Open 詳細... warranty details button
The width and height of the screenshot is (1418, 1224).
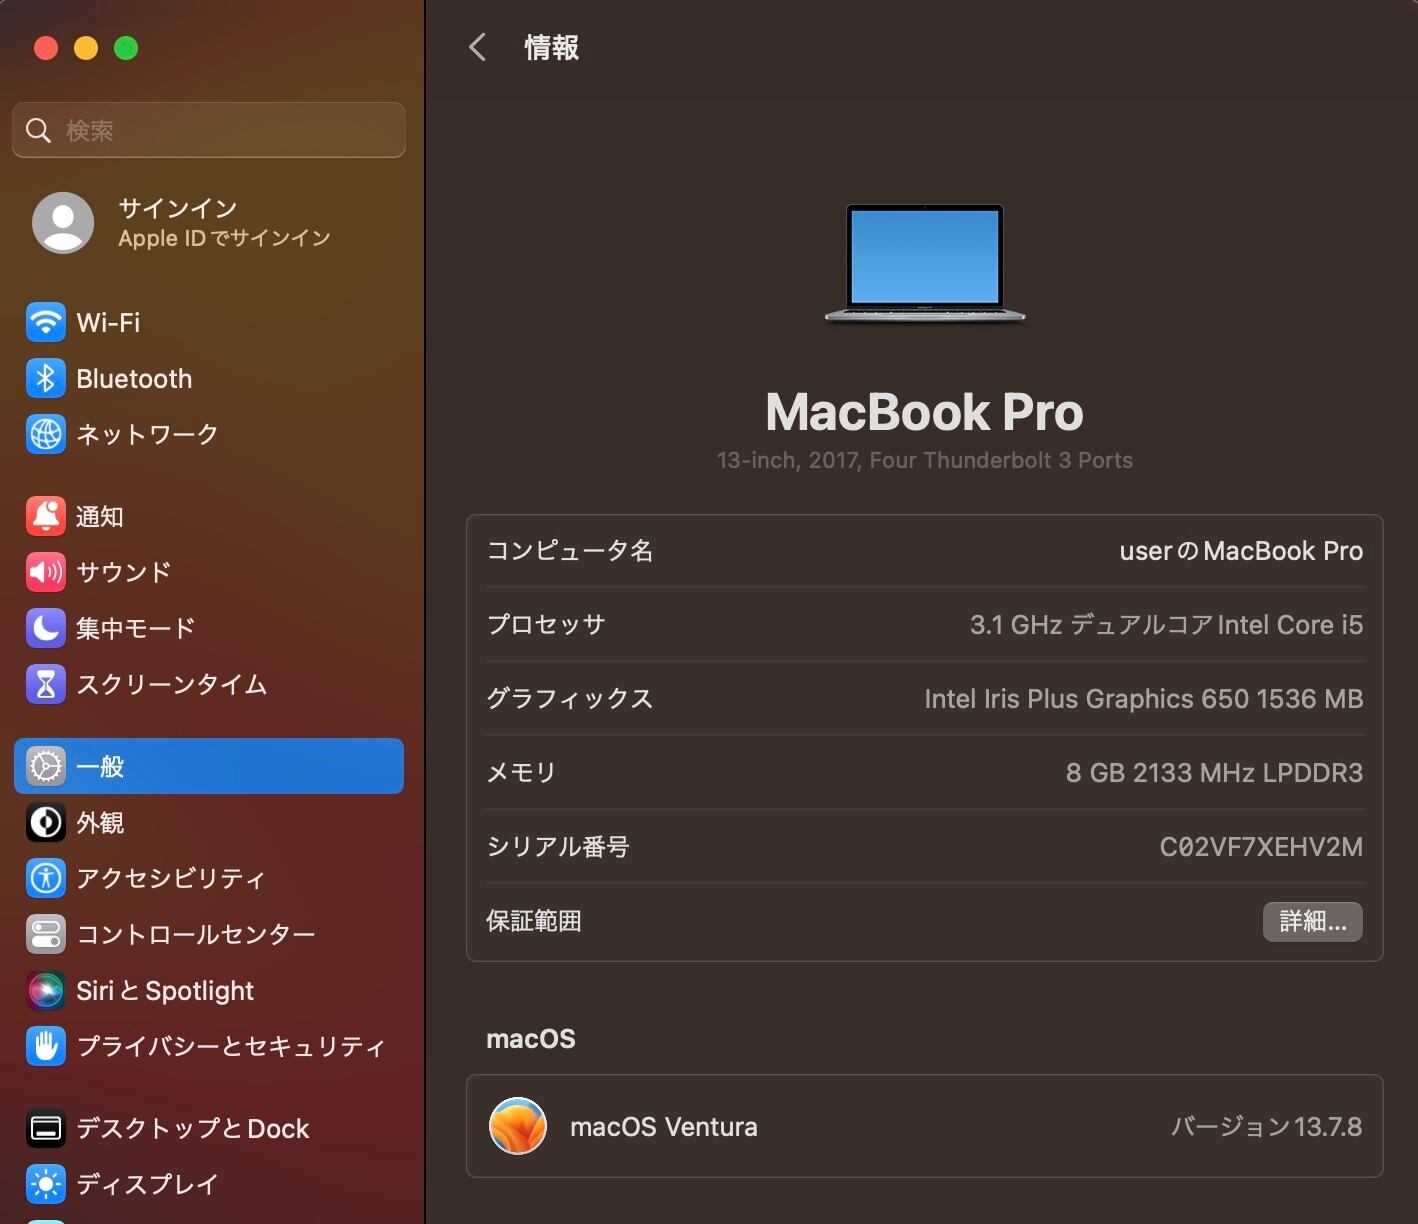click(x=1312, y=921)
